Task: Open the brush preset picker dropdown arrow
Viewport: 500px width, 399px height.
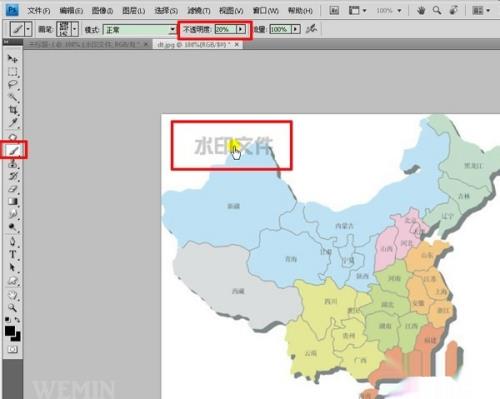Action: [x=75, y=29]
